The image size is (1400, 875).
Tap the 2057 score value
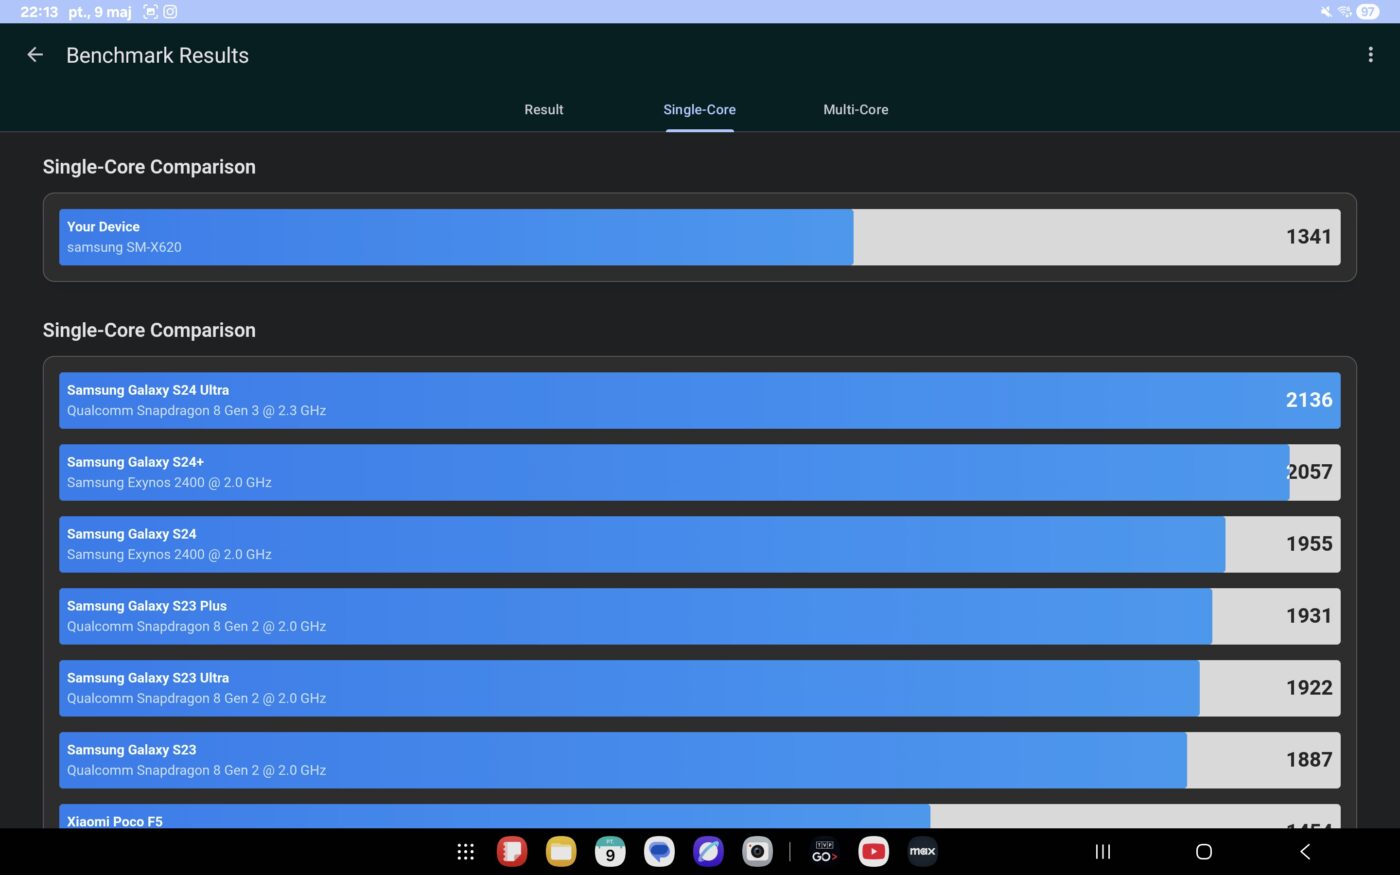[x=1309, y=472]
